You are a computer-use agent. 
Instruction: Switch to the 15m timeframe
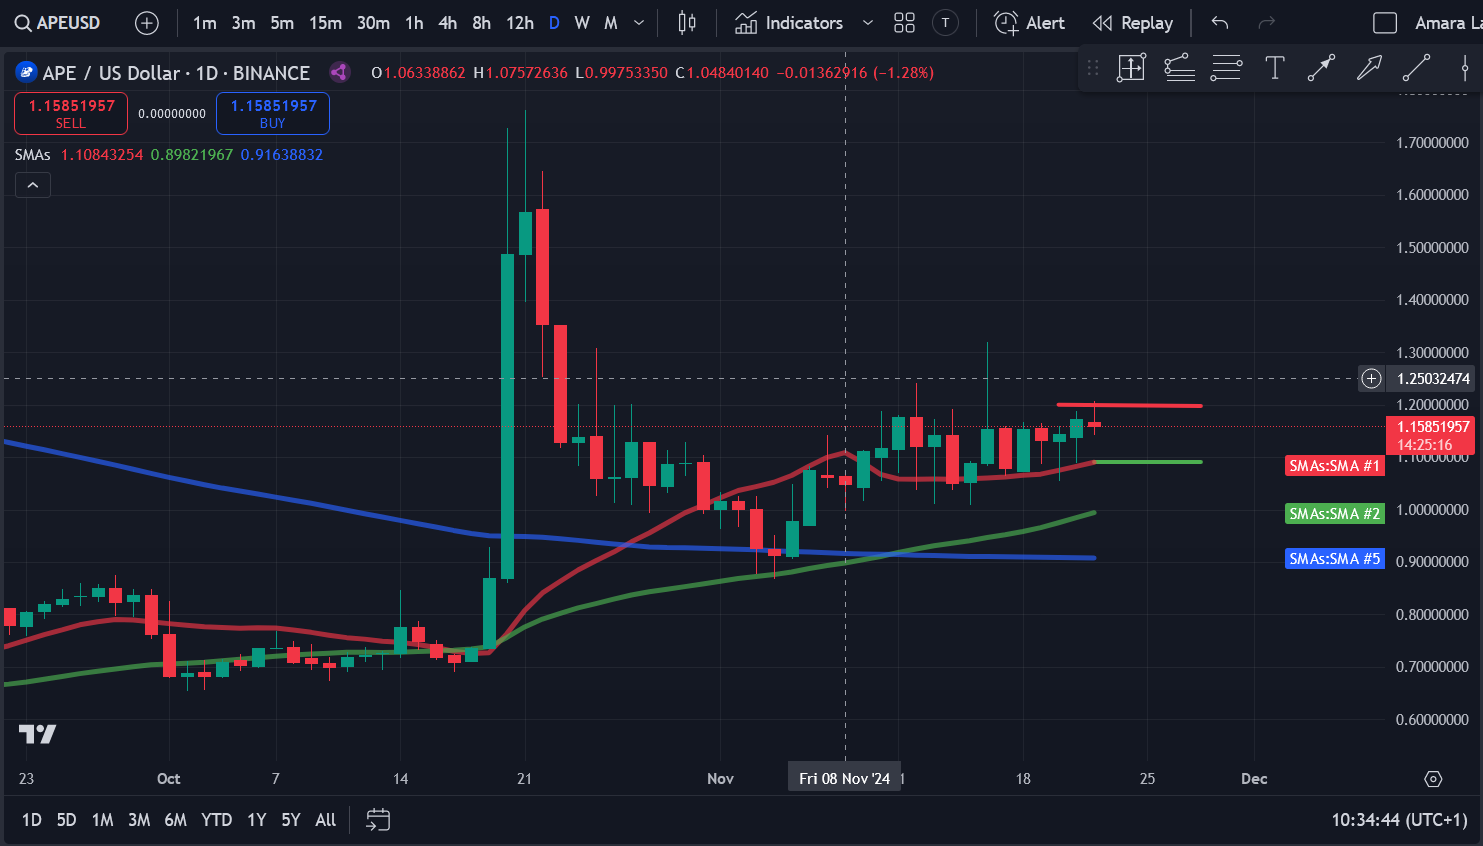[325, 23]
